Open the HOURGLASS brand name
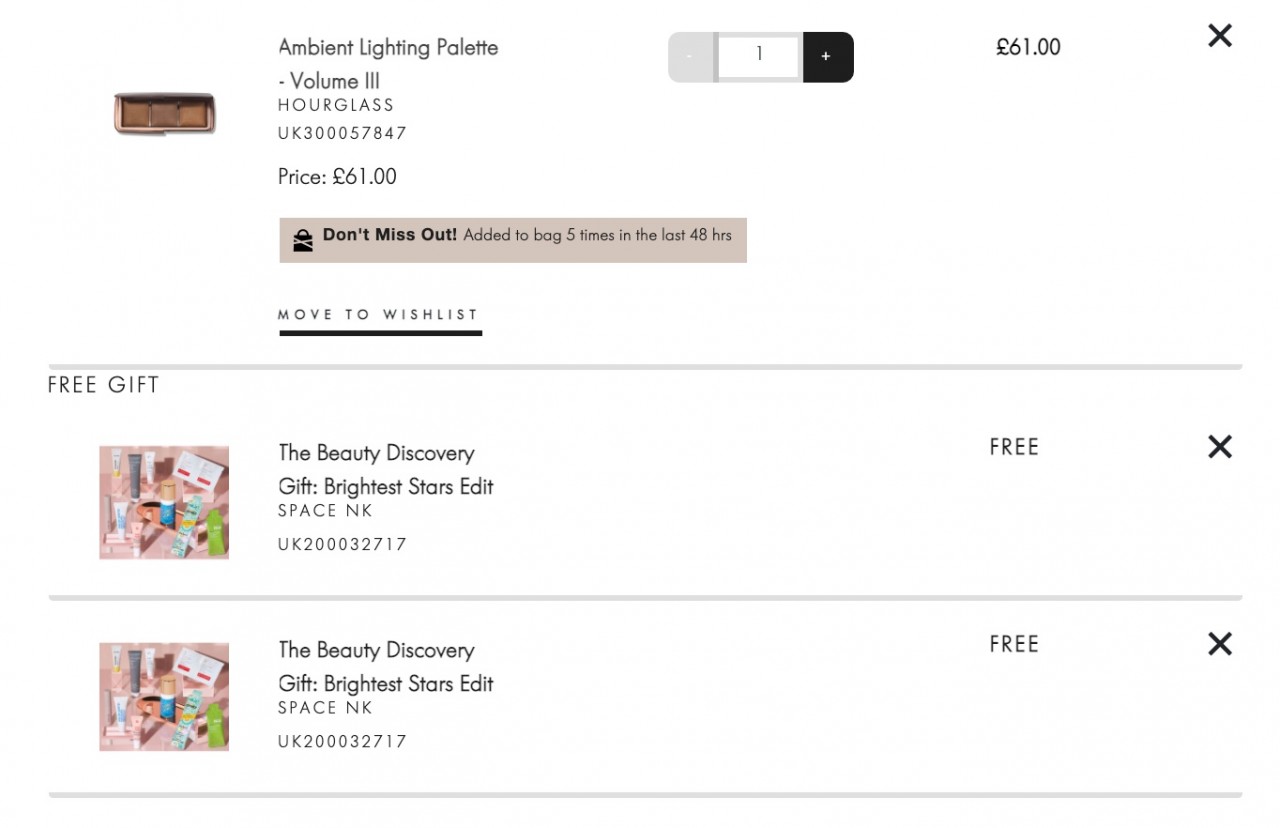This screenshot has width=1280, height=828. (x=336, y=105)
